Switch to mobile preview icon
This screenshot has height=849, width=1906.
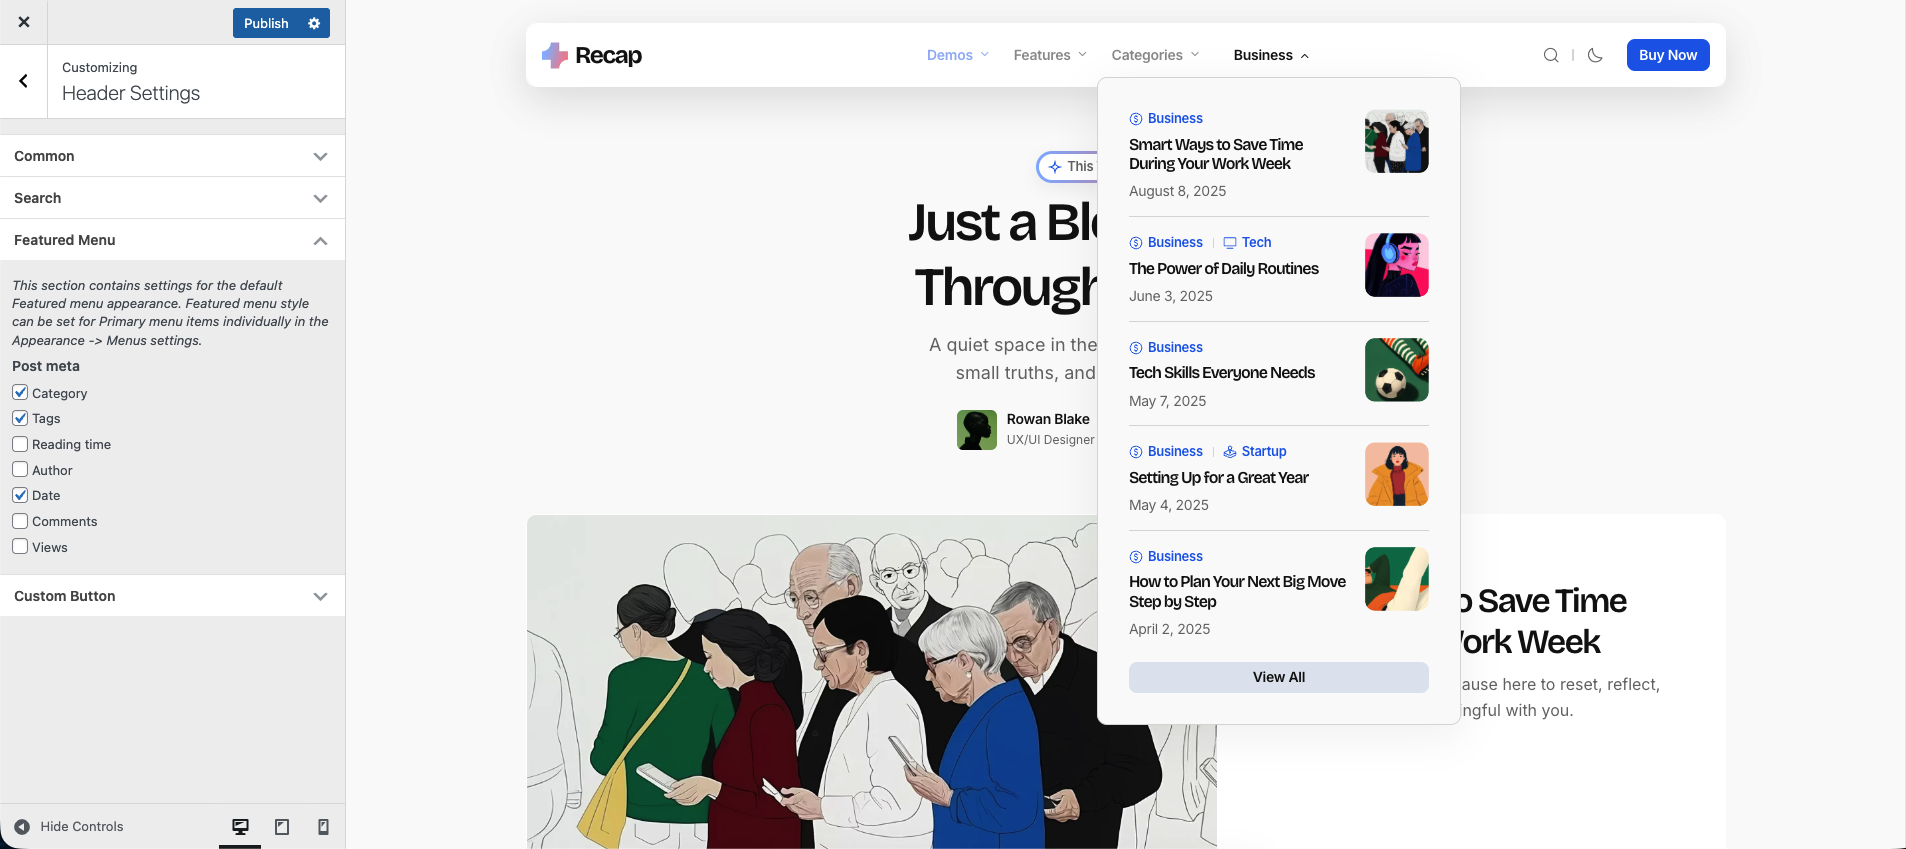323,827
